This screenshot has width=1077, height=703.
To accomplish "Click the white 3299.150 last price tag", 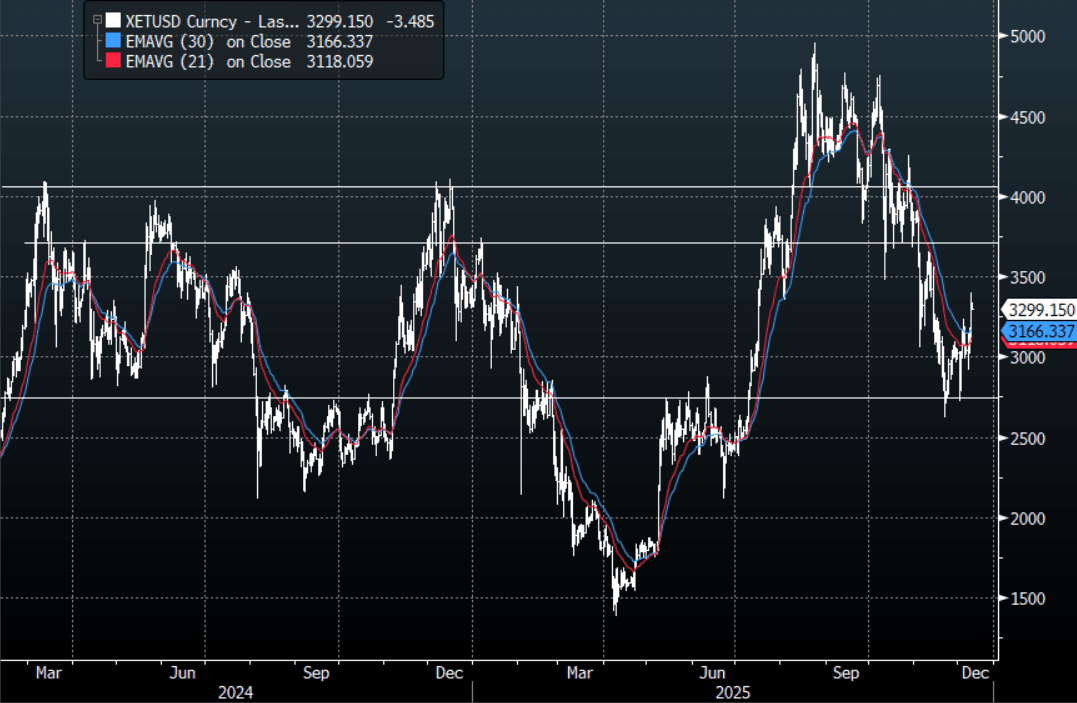I will pos(1040,310).
